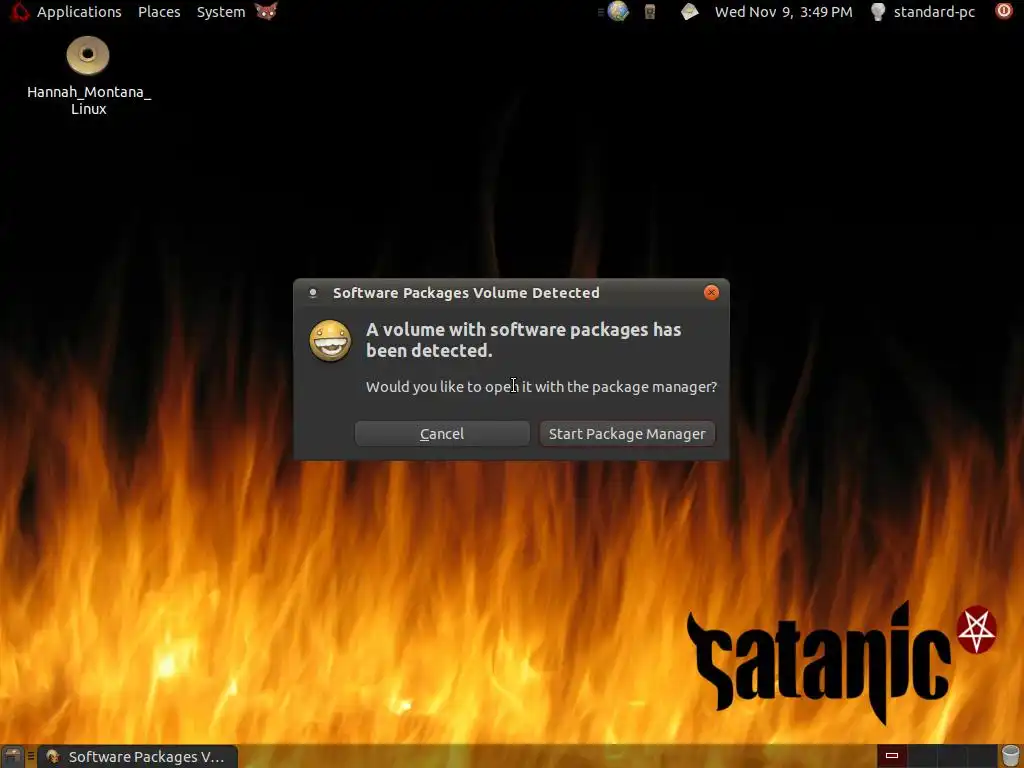This screenshot has height=768, width=1024.
Task: Click the red distro logo beside Applications
Action: coord(20,12)
